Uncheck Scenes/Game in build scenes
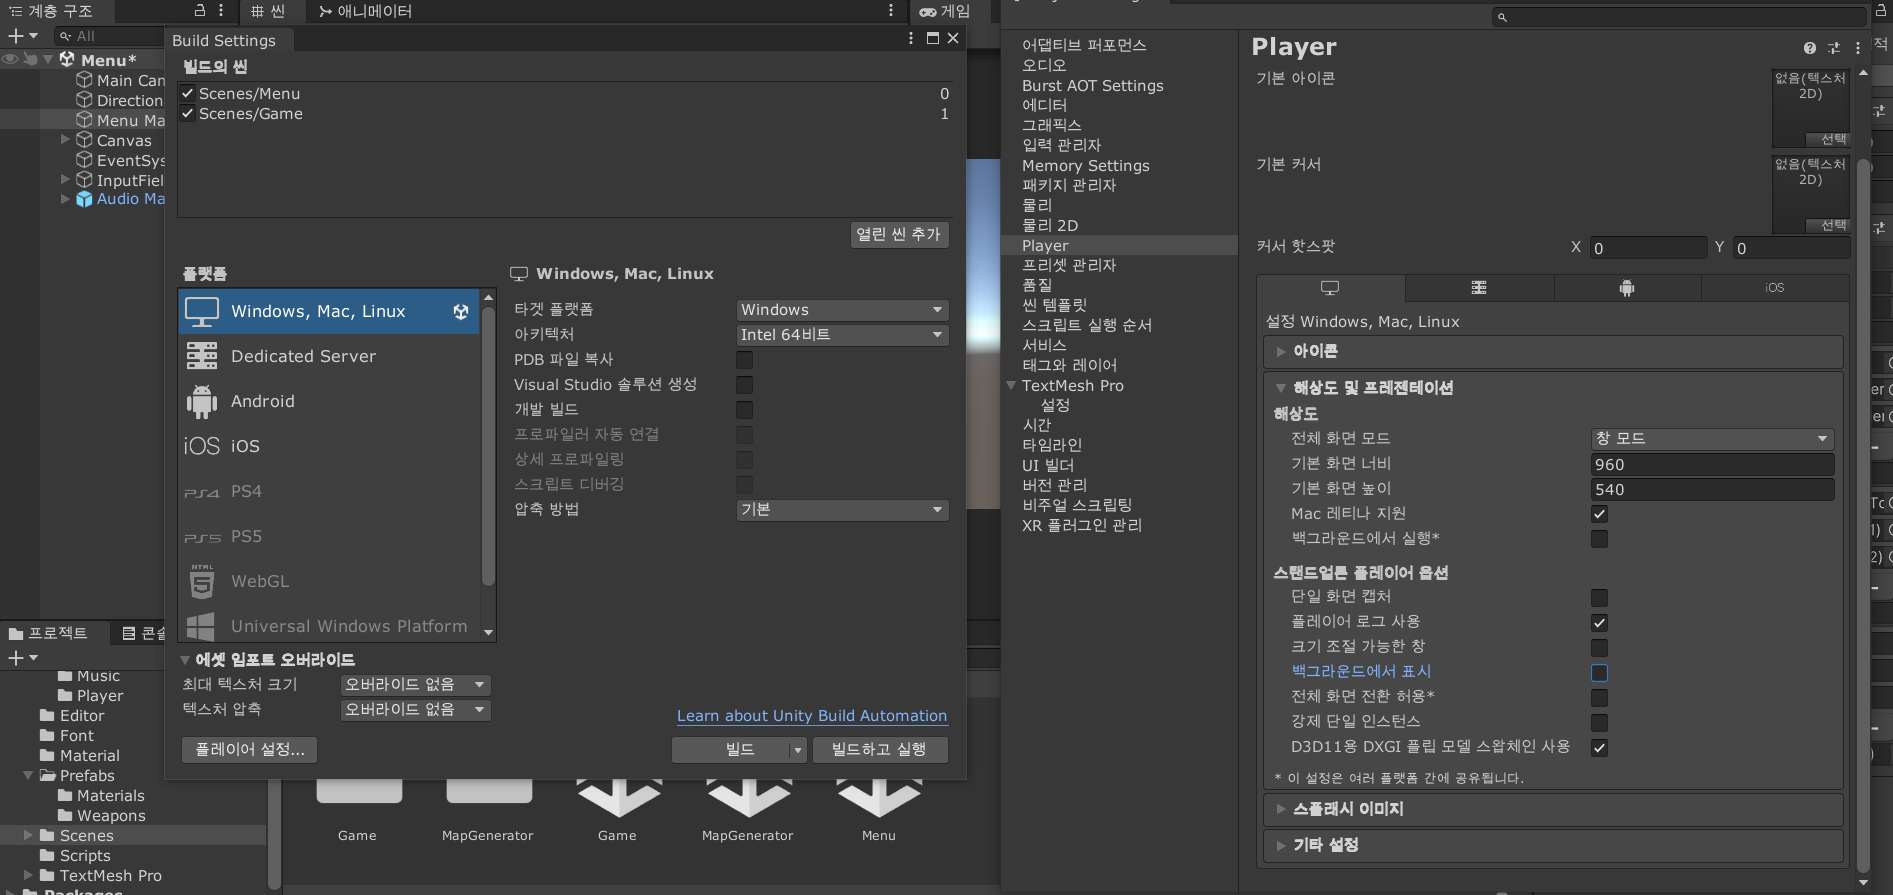This screenshot has height=895, width=1893. [187, 113]
